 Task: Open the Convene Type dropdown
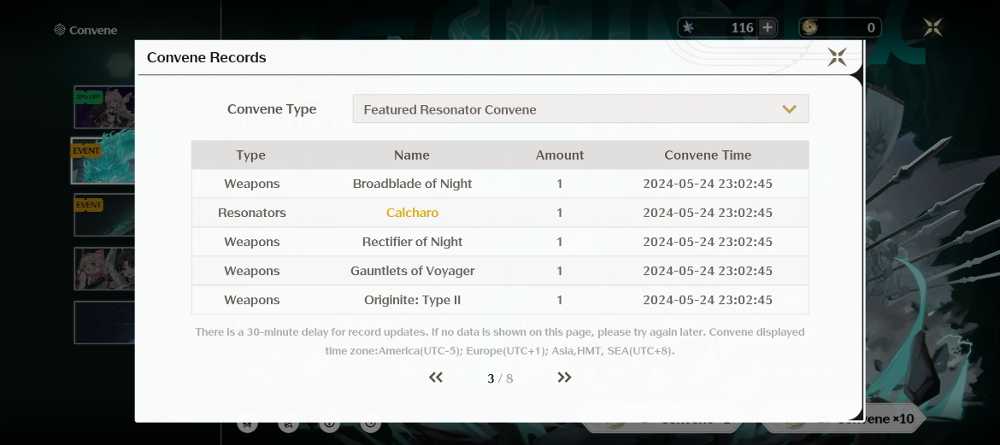click(580, 109)
